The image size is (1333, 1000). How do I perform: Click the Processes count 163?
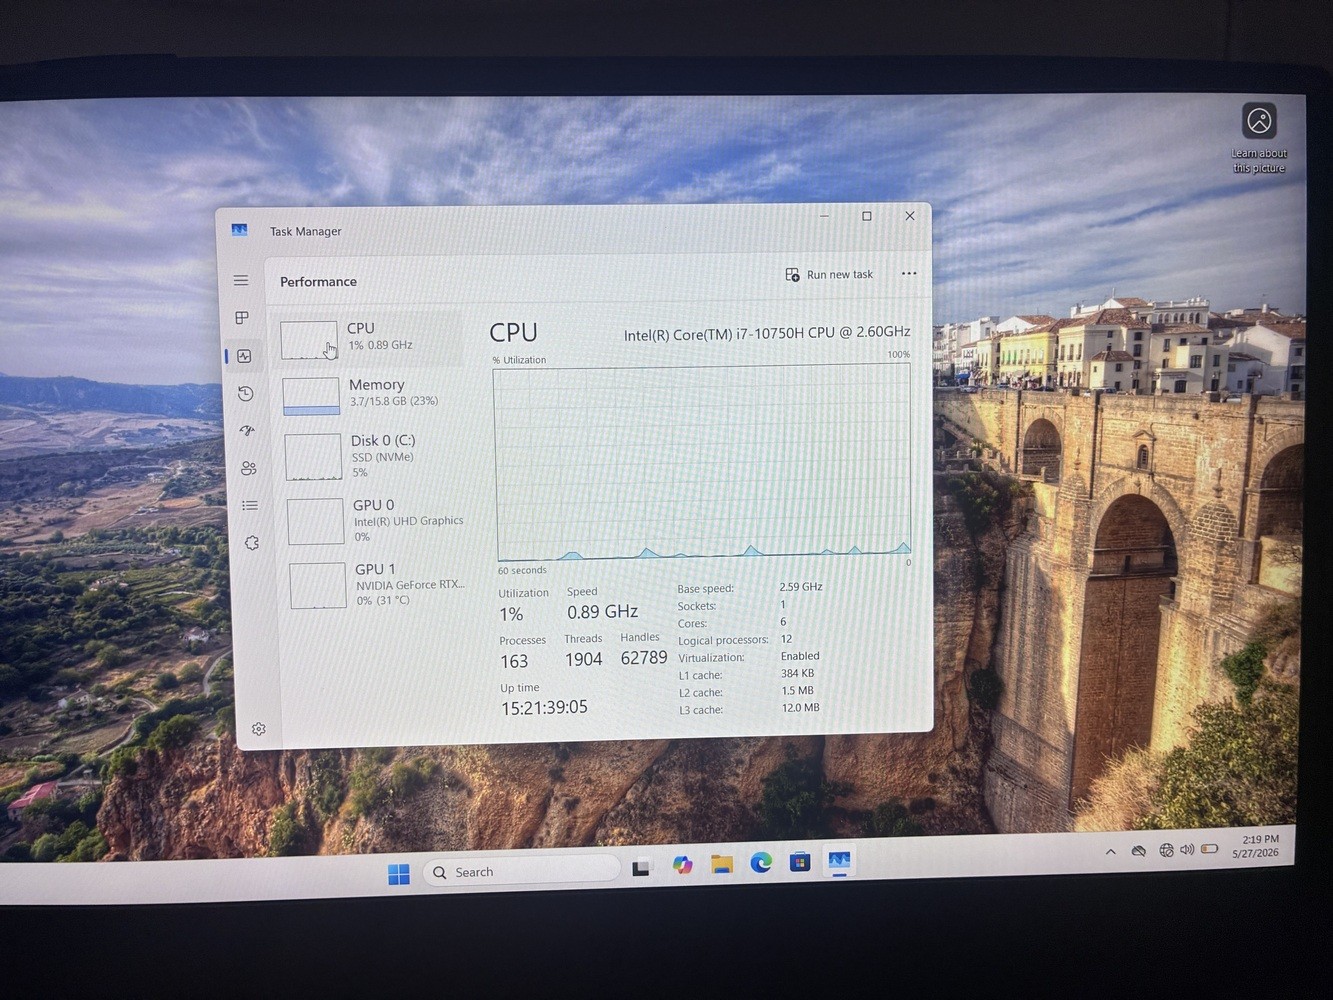pyautogui.click(x=514, y=661)
